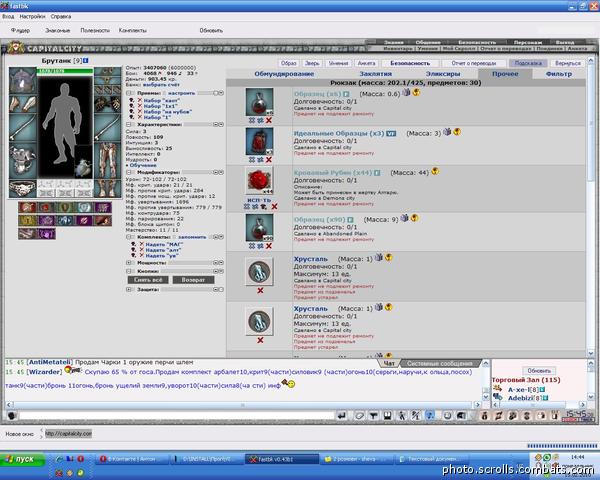This screenshot has height=480, width=600.
Task: Collapse the Характеристики section
Action: [129, 124]
